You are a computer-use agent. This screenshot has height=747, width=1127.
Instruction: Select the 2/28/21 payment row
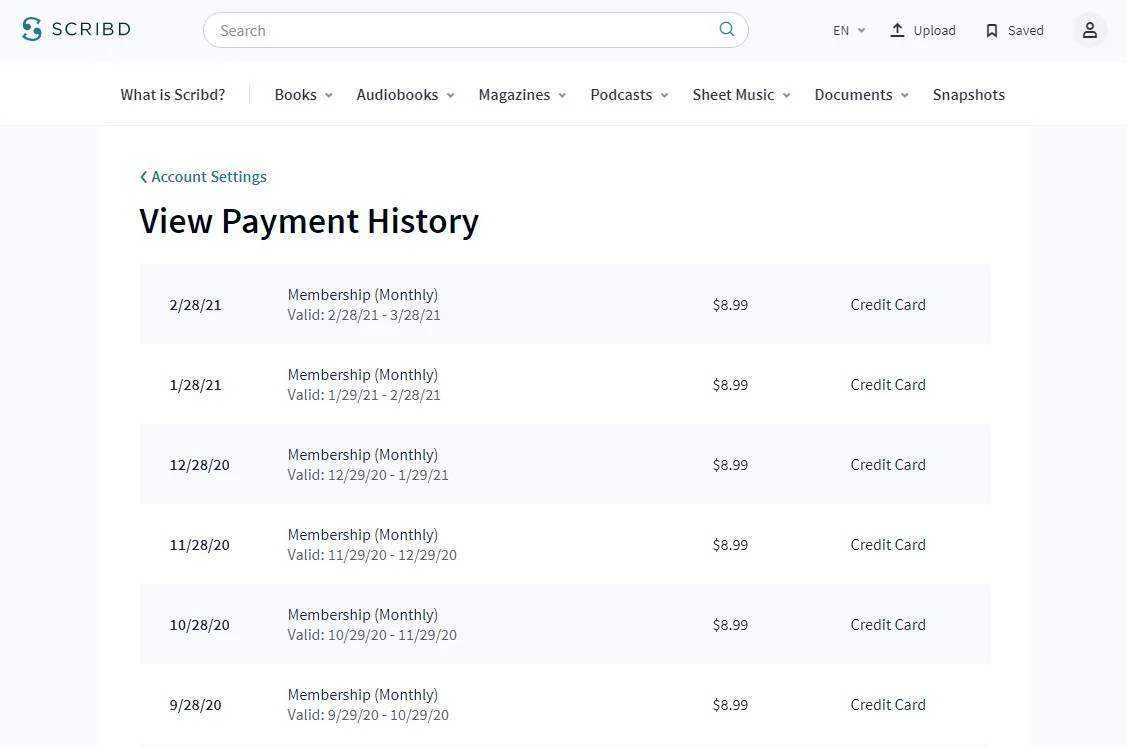click(x=565, y=304)
